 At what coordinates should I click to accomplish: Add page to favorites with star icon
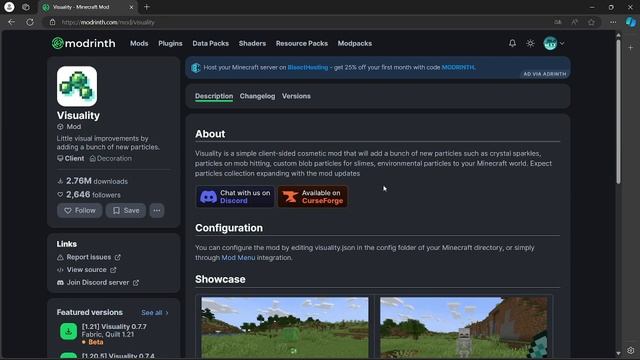coord(591,22)
